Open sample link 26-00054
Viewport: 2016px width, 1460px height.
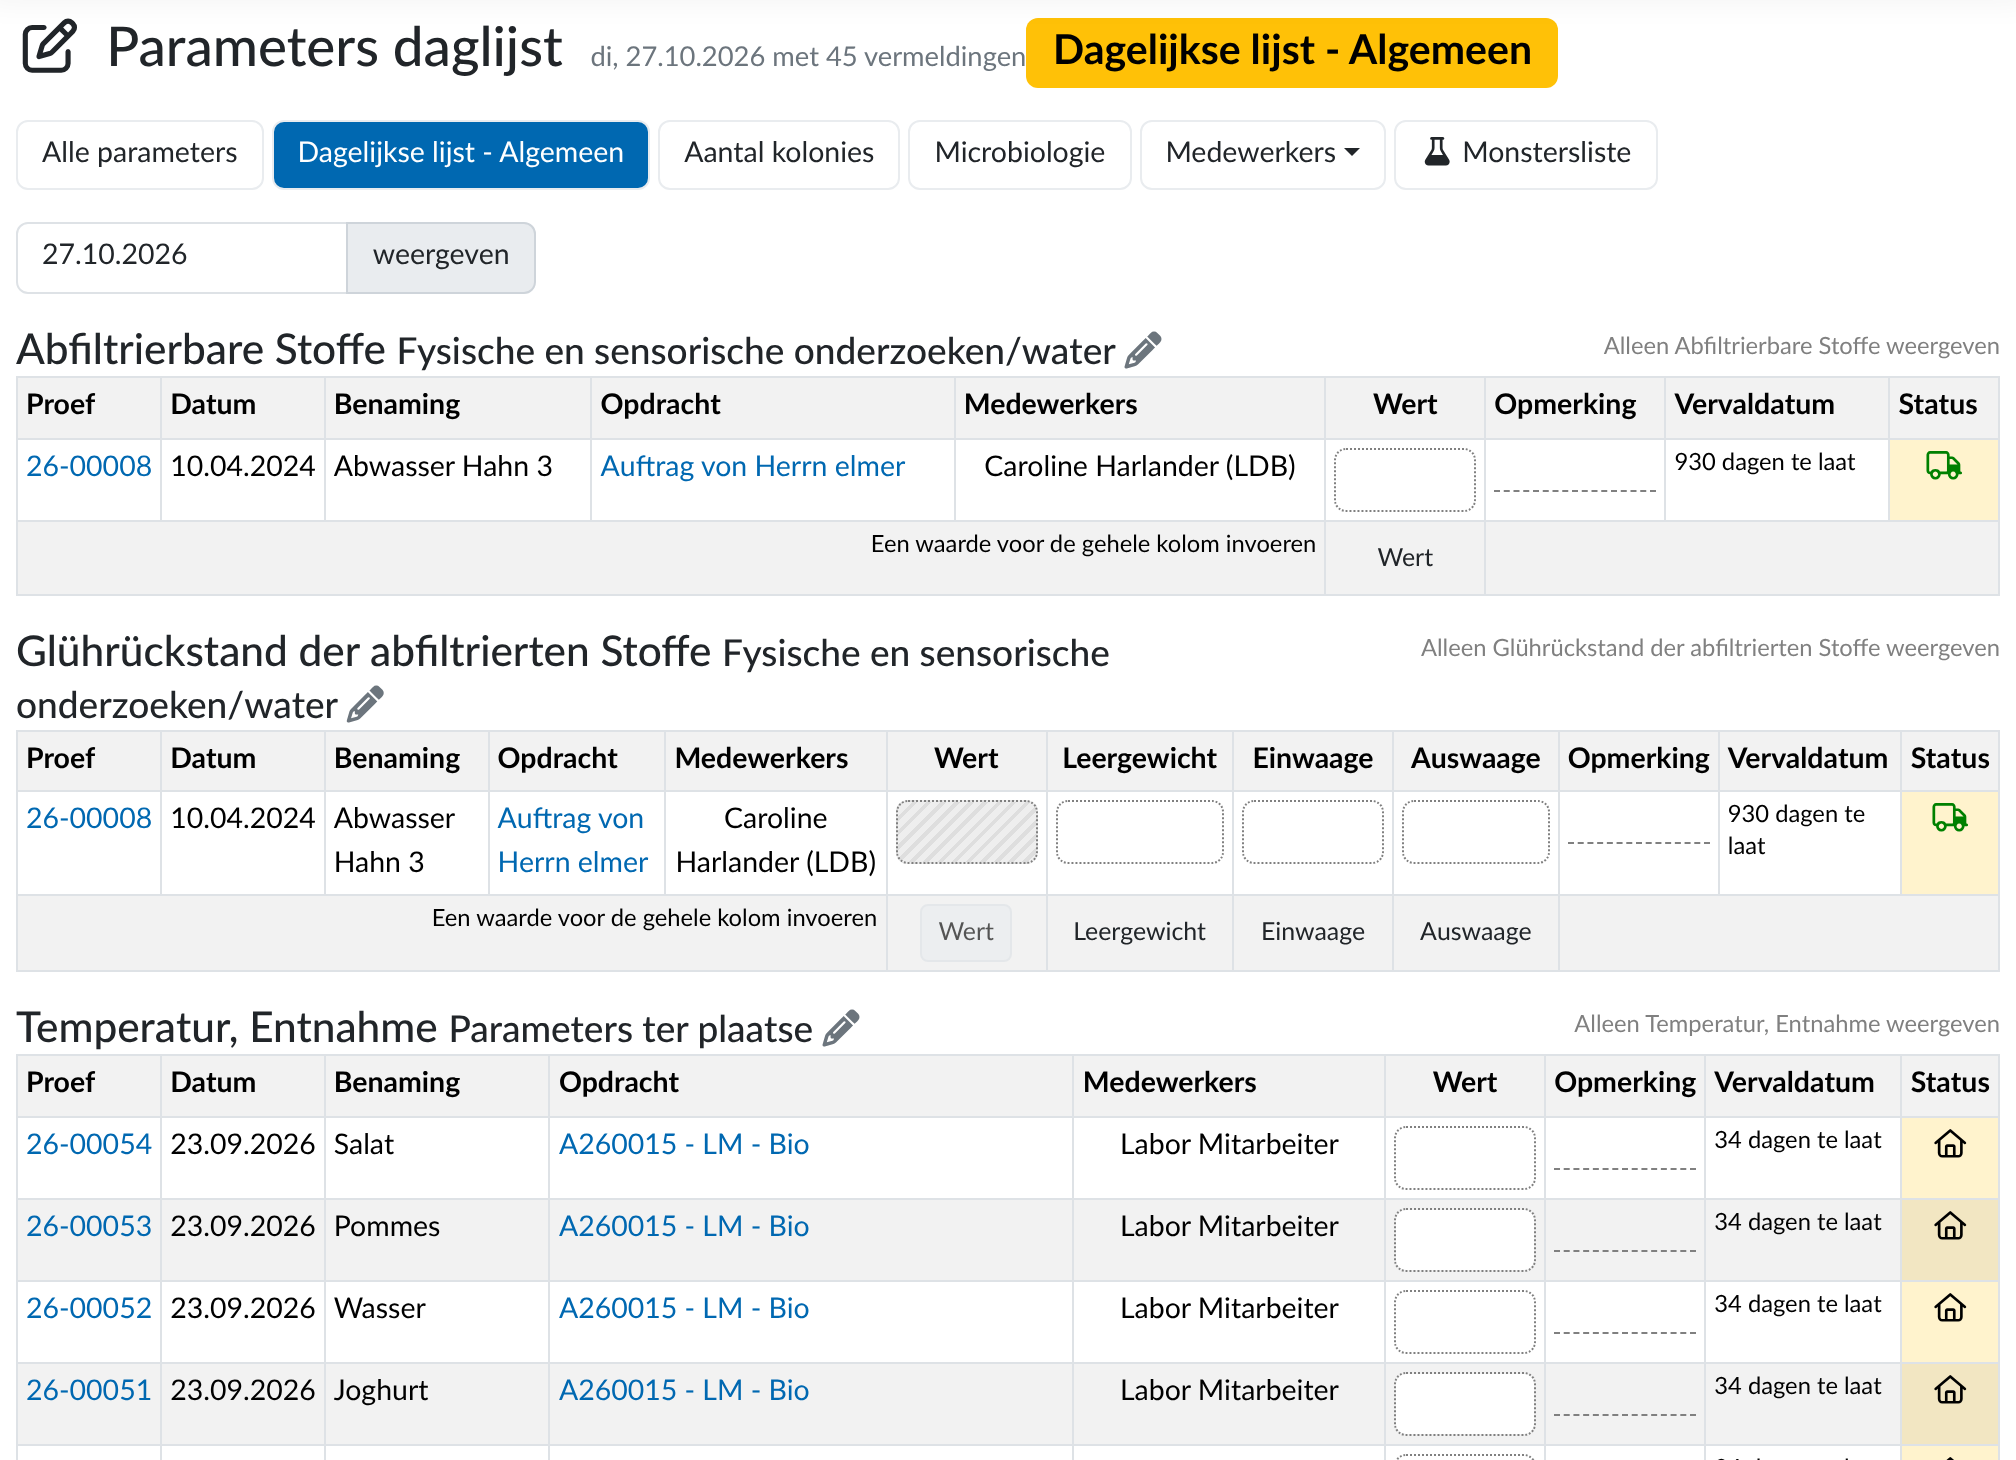tap(89, 1144)
